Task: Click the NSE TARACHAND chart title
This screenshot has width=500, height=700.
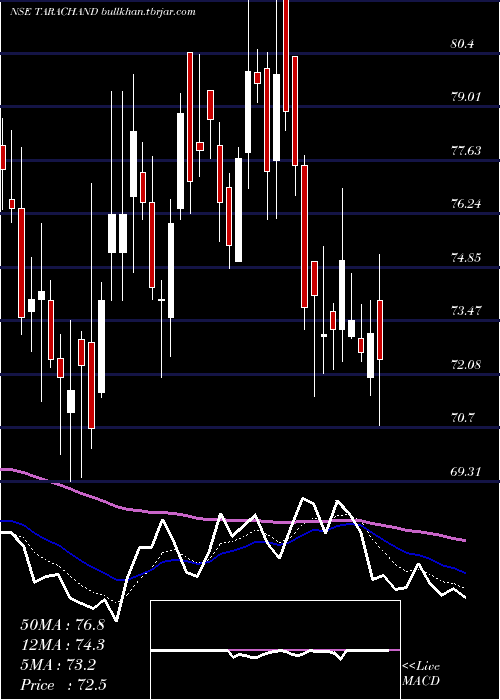Action: (103, 12)
